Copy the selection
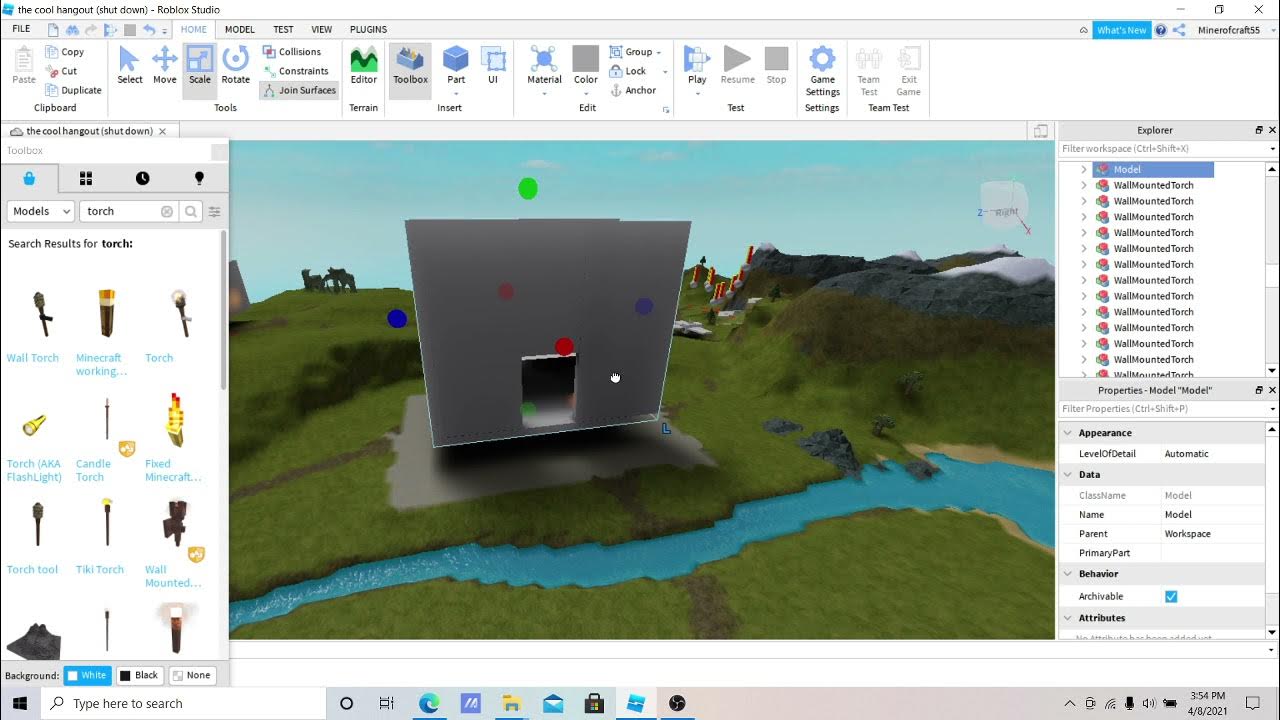 click(65, 52)
